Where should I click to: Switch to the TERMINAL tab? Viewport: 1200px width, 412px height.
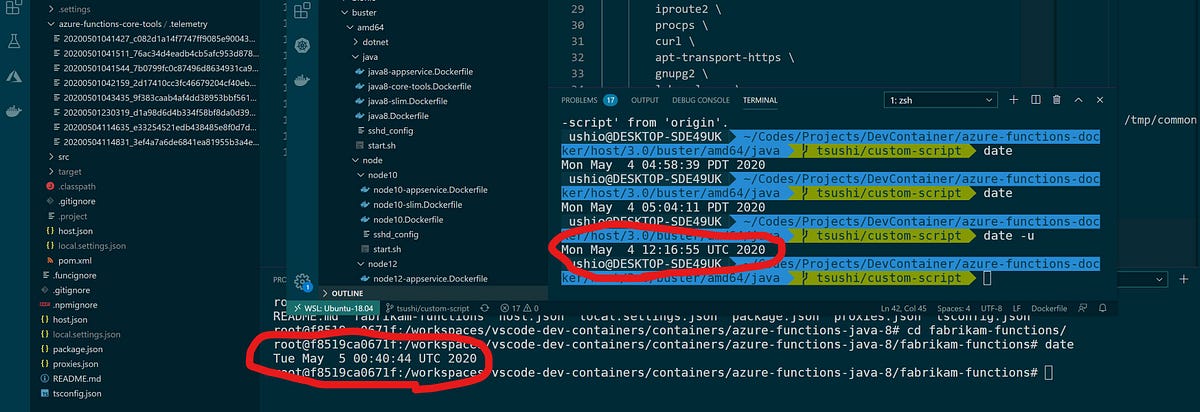pos(760,100)
